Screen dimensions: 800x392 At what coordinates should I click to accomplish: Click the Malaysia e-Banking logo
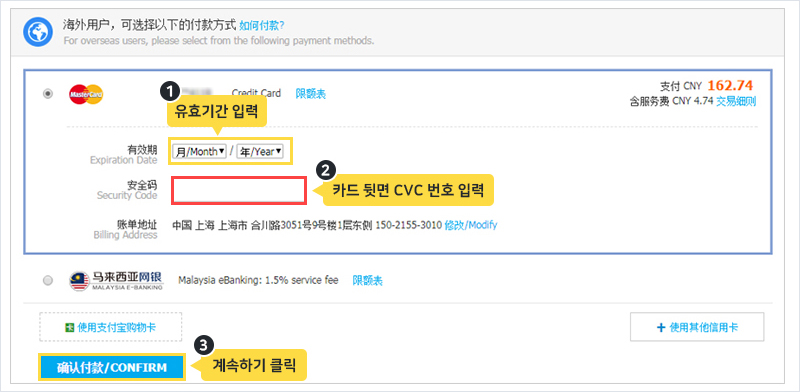(116, 281)
